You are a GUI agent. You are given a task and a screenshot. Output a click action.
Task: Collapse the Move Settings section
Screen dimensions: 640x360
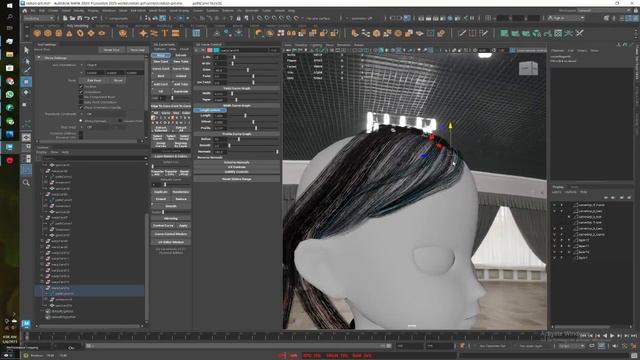point(39,58)
